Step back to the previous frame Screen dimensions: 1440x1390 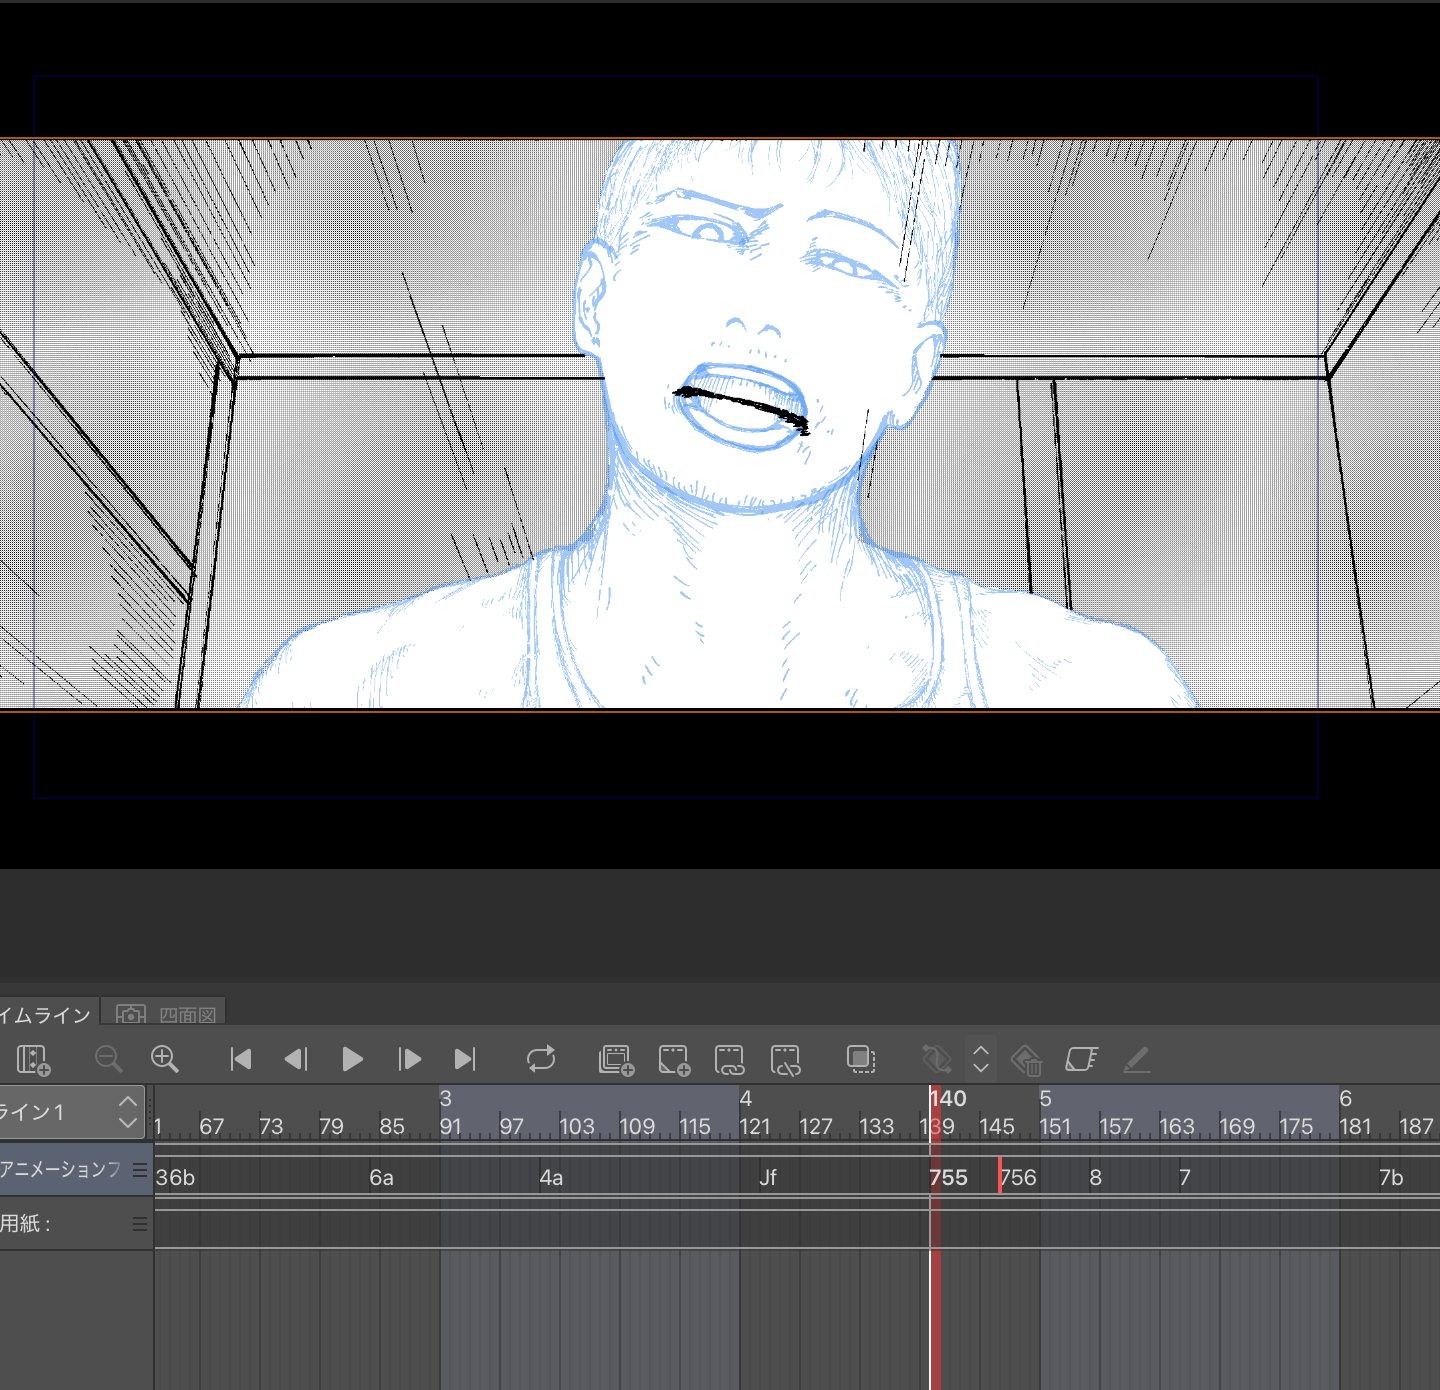pos(296,1060)
